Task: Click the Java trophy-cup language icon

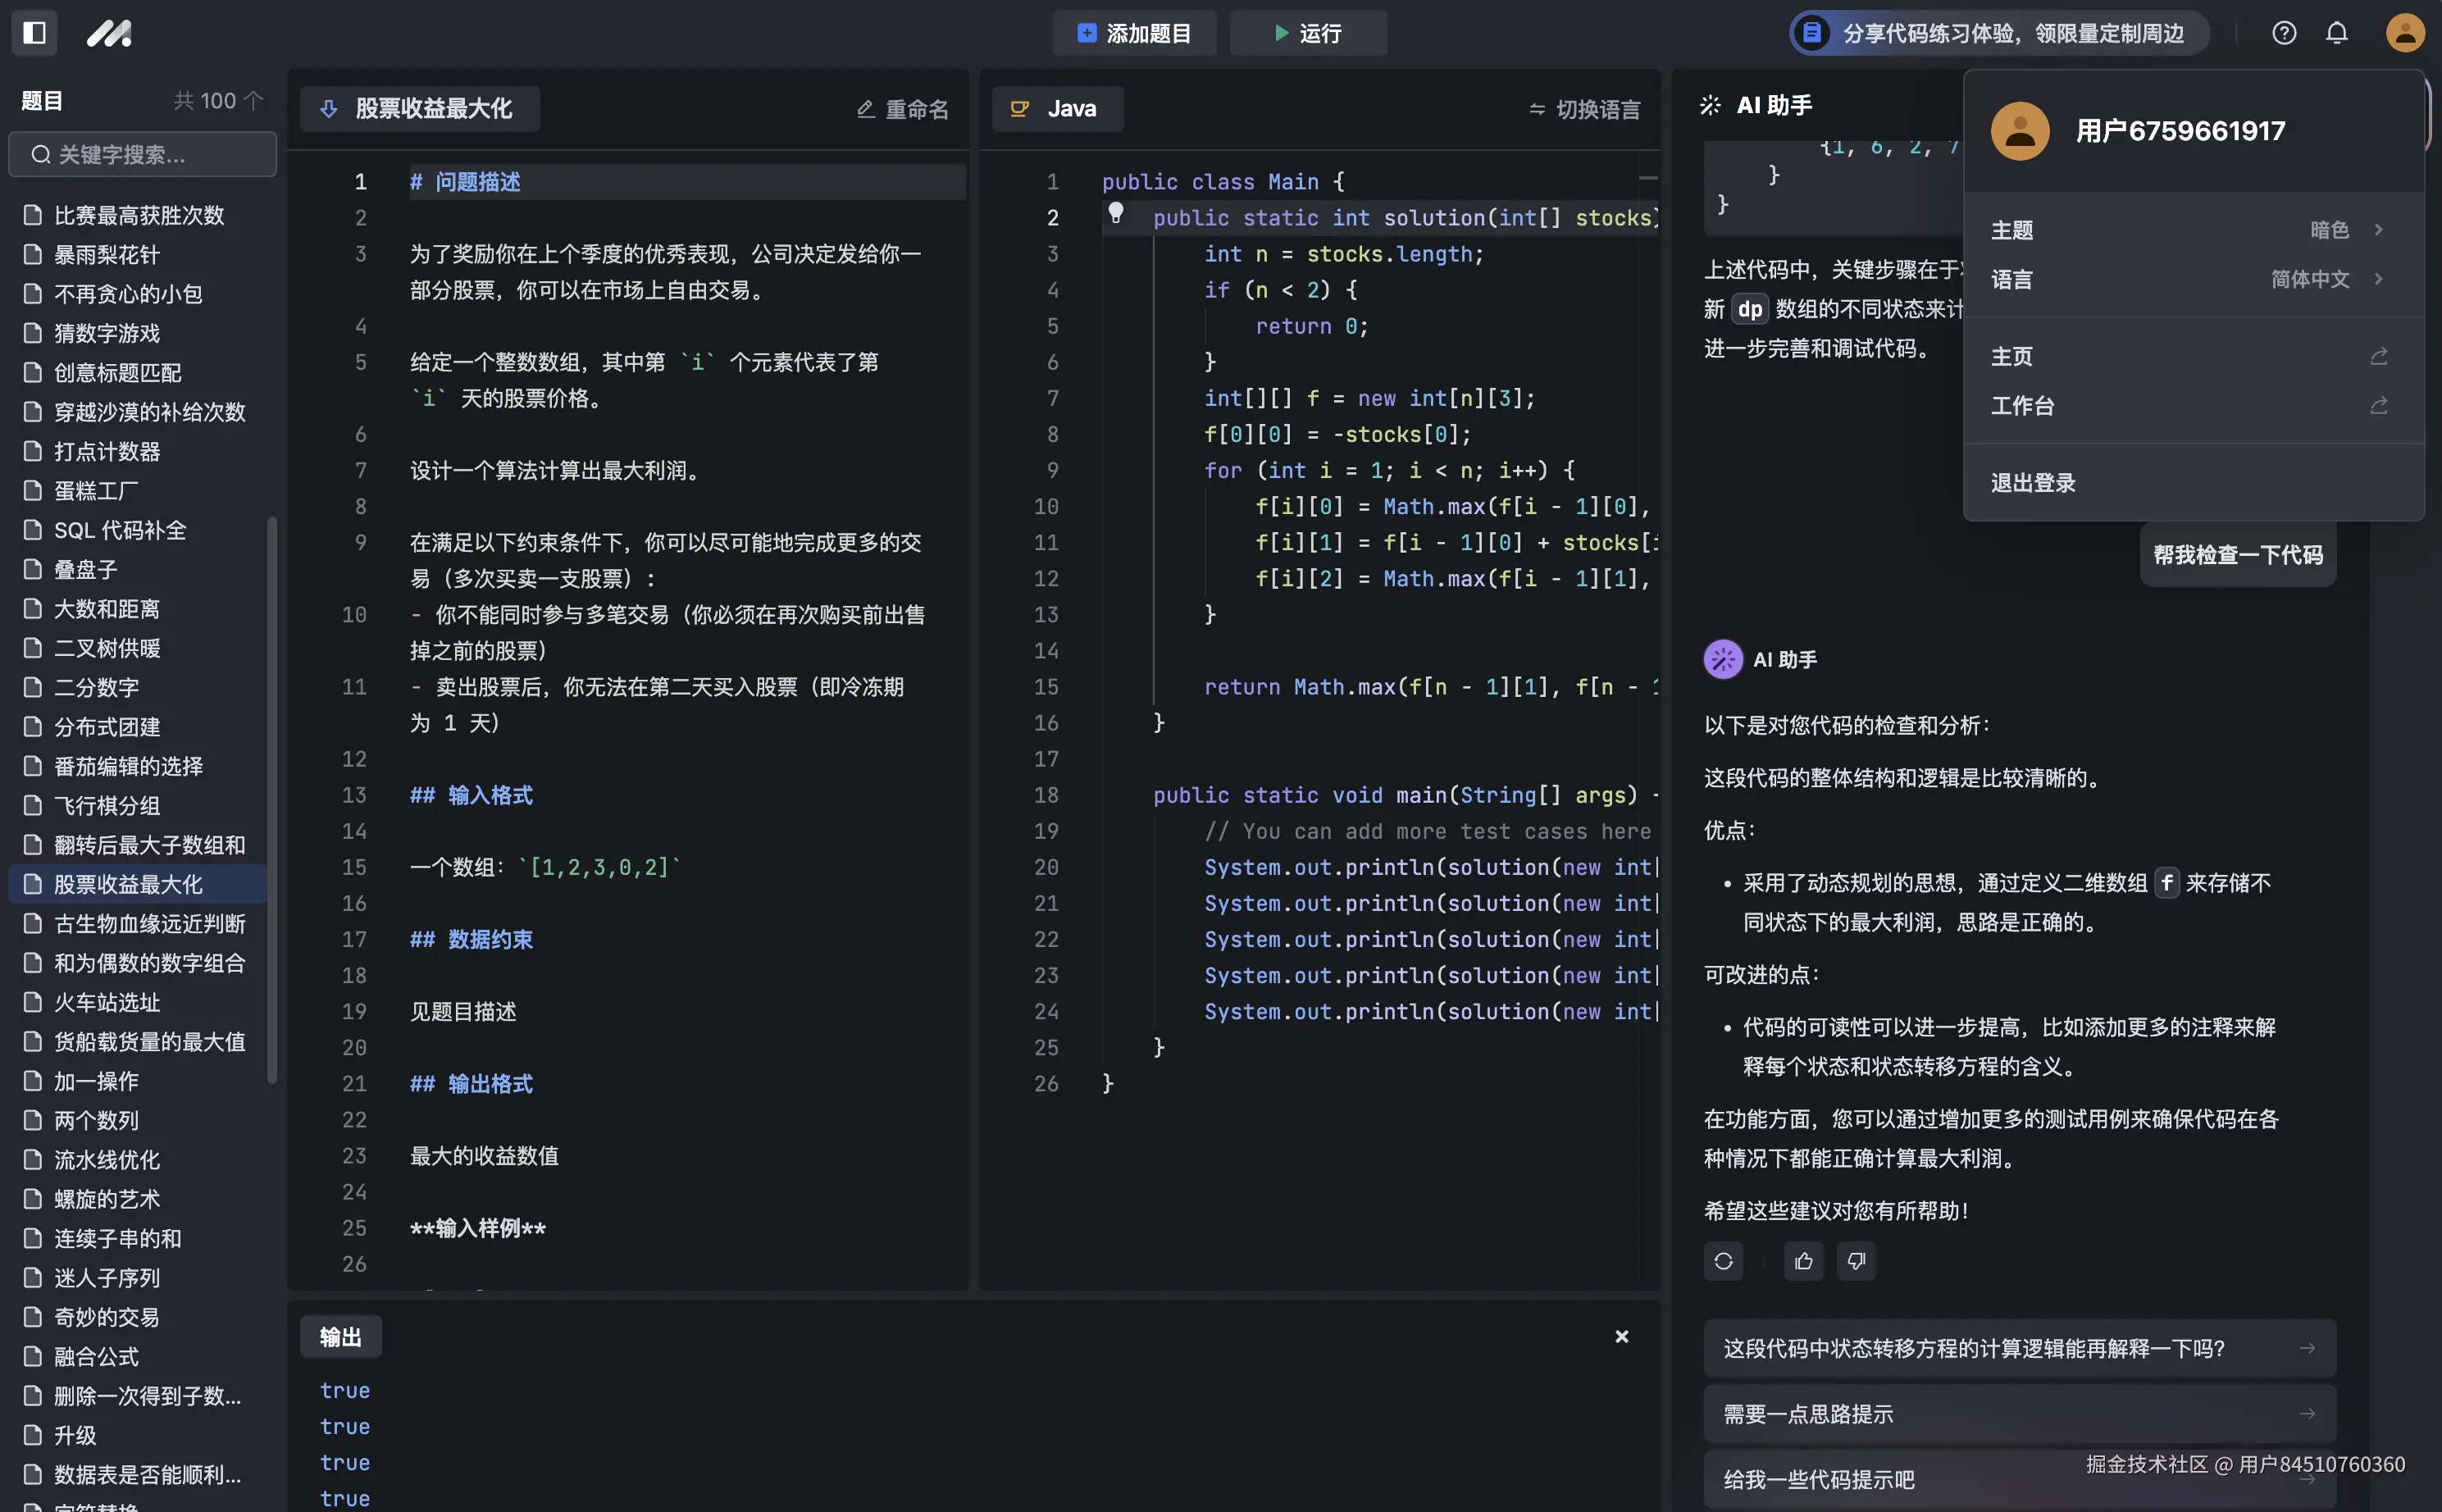Action: (1019, 108)
